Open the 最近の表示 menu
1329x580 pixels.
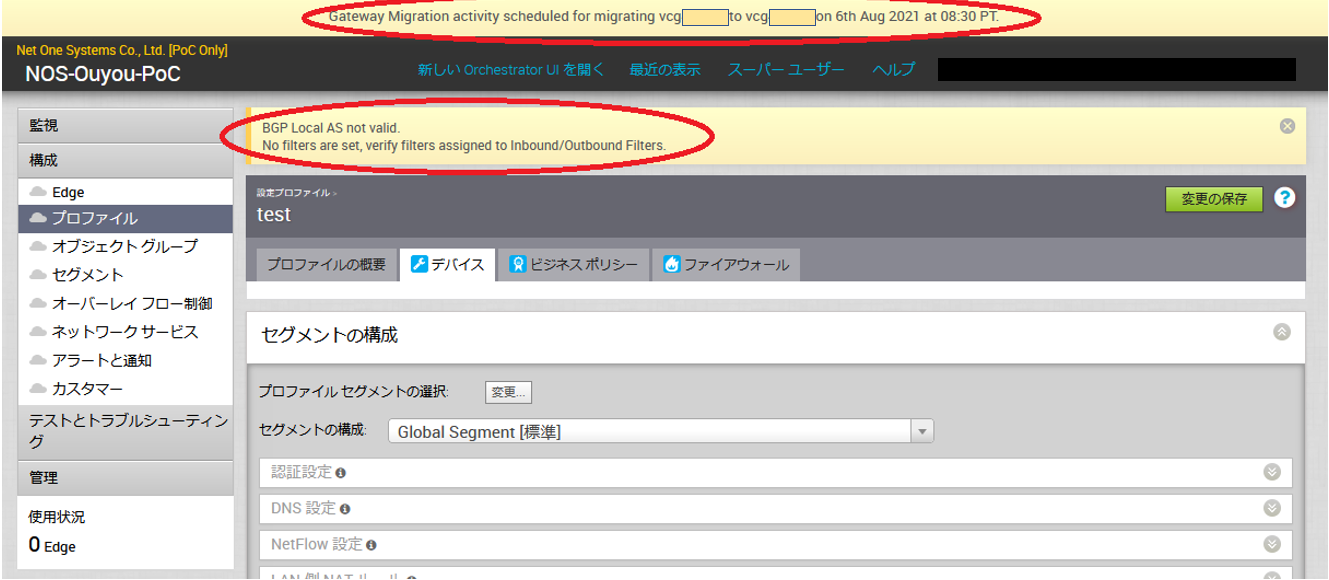pos(665,70)
